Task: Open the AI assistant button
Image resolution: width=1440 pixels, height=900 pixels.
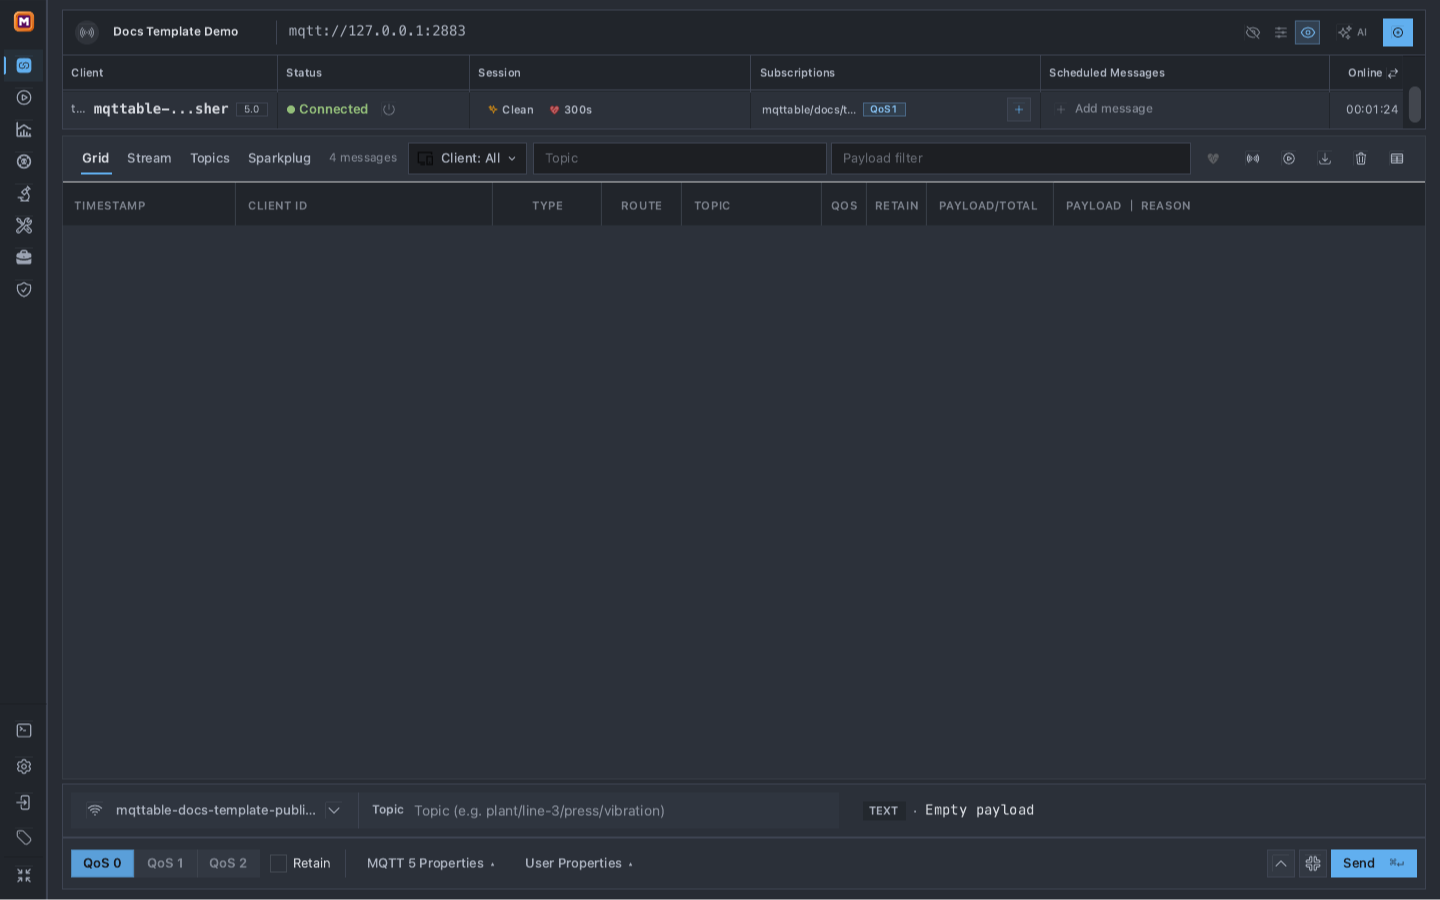Action: pyautogui.click(x=1352, y=33)
